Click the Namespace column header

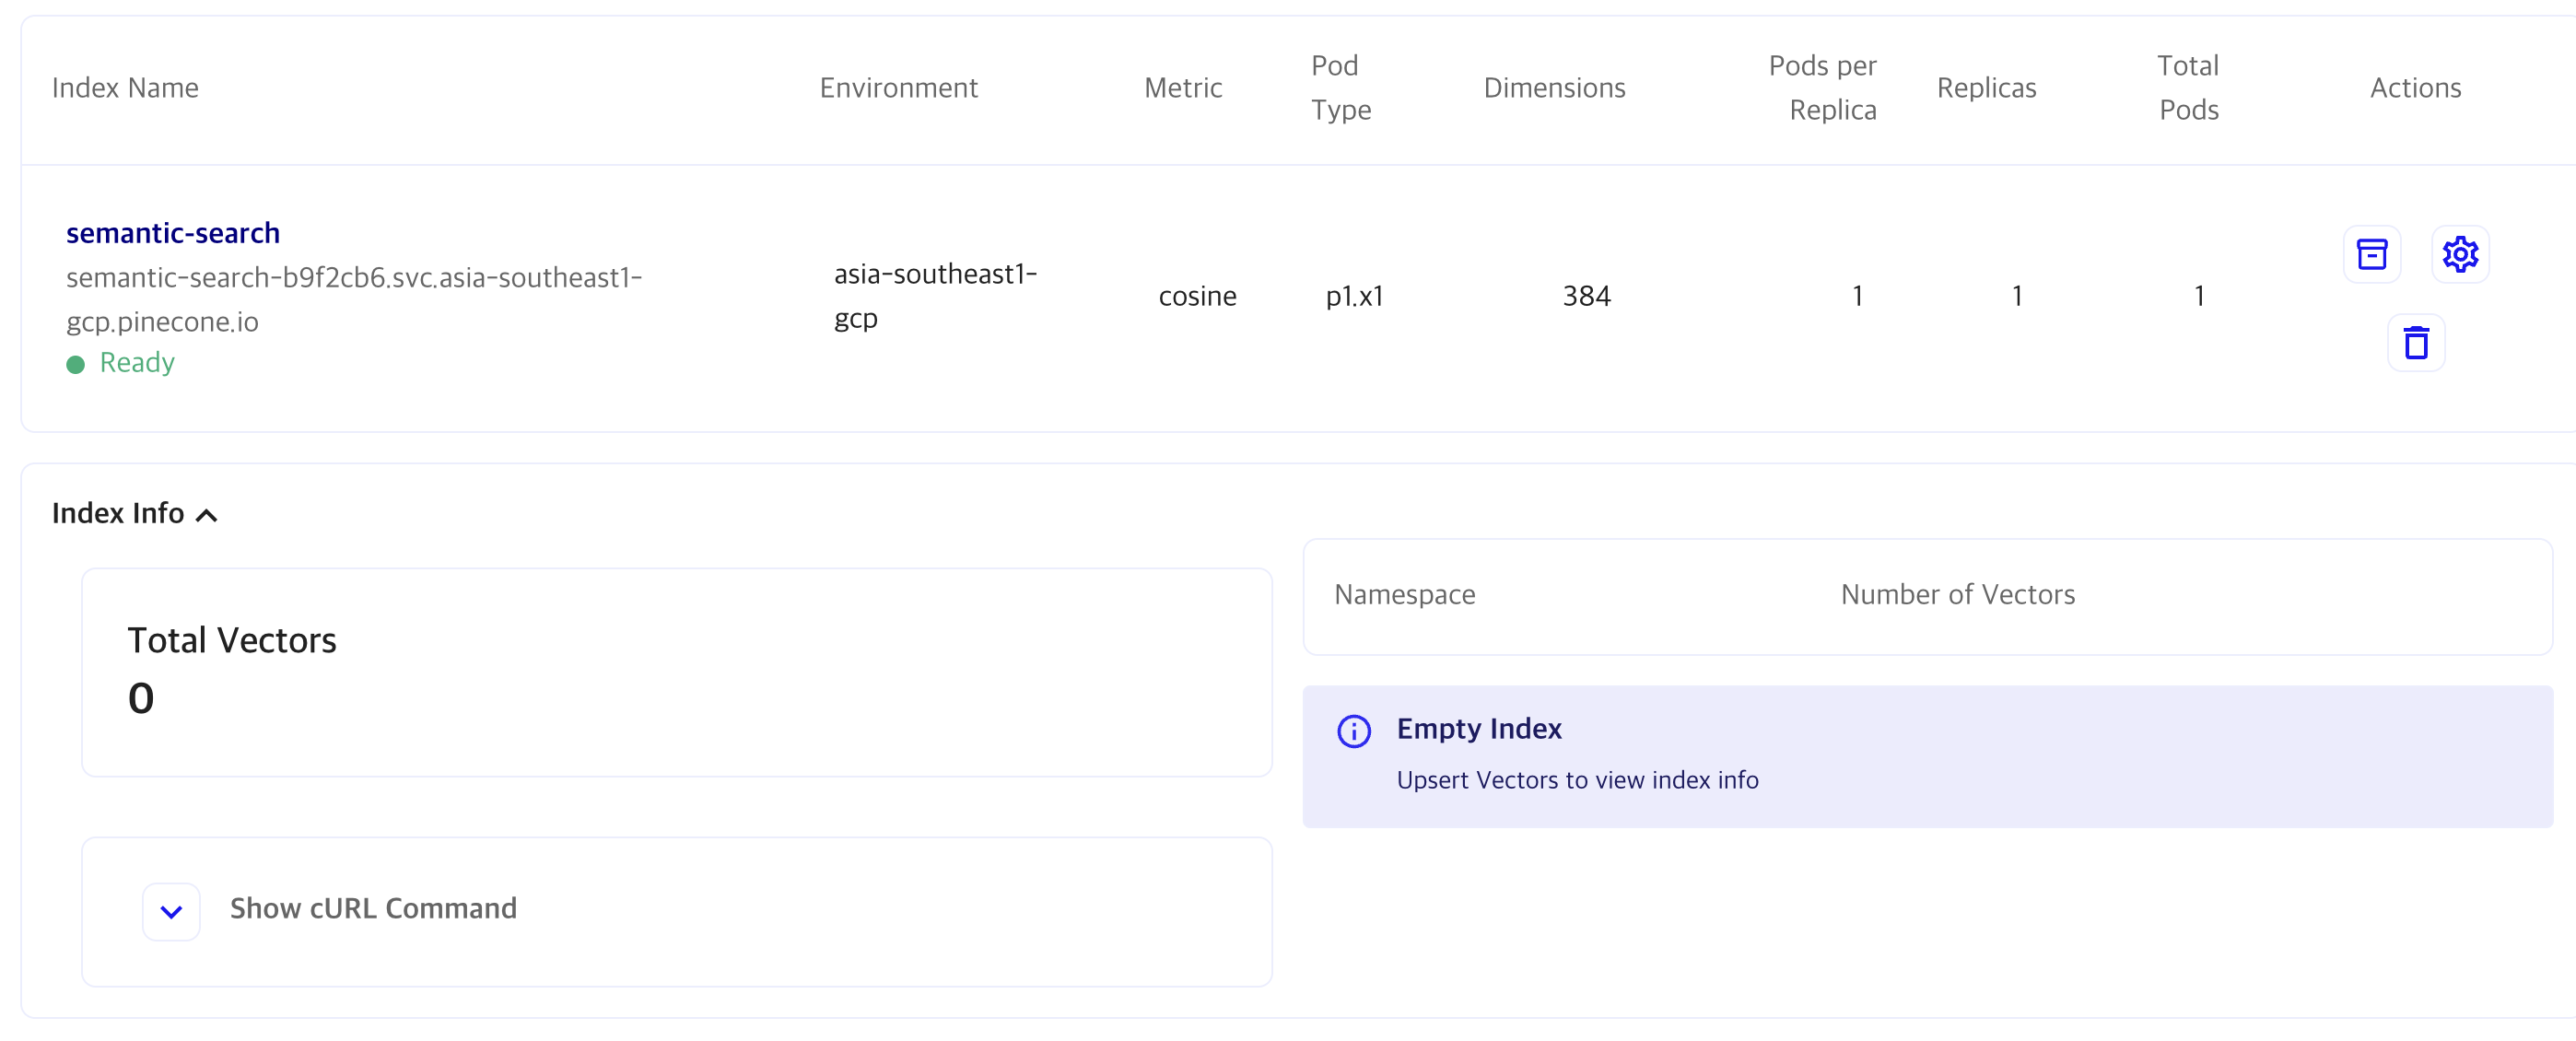click(x=1404, y=594)
